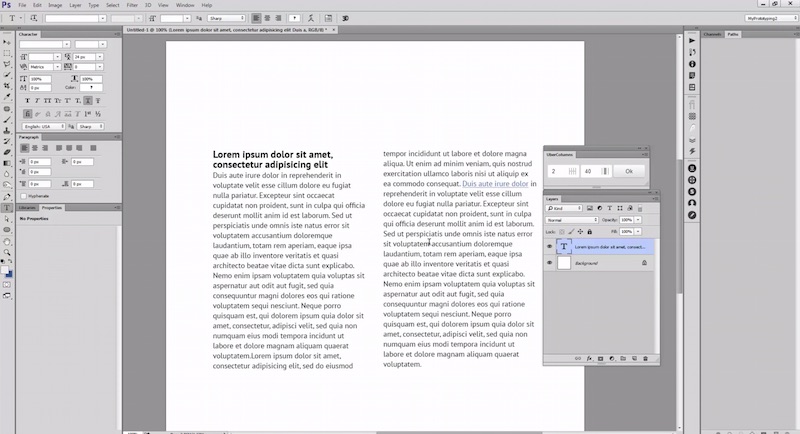This screenshot has width=800, height=434.
Task: Toggle text orientation in options bar
Action: [34, 18]
